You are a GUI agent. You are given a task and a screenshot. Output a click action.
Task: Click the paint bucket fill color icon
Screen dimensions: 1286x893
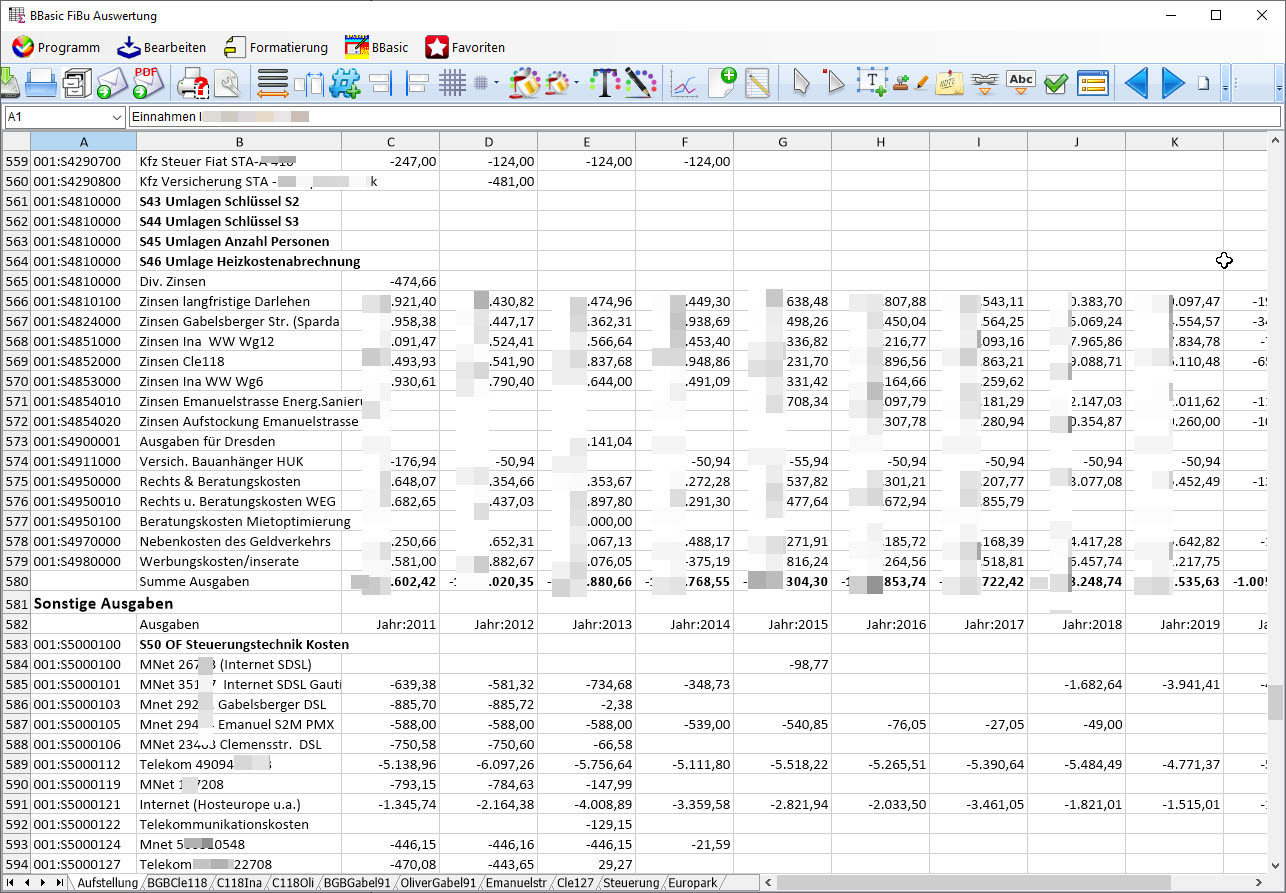524,84
